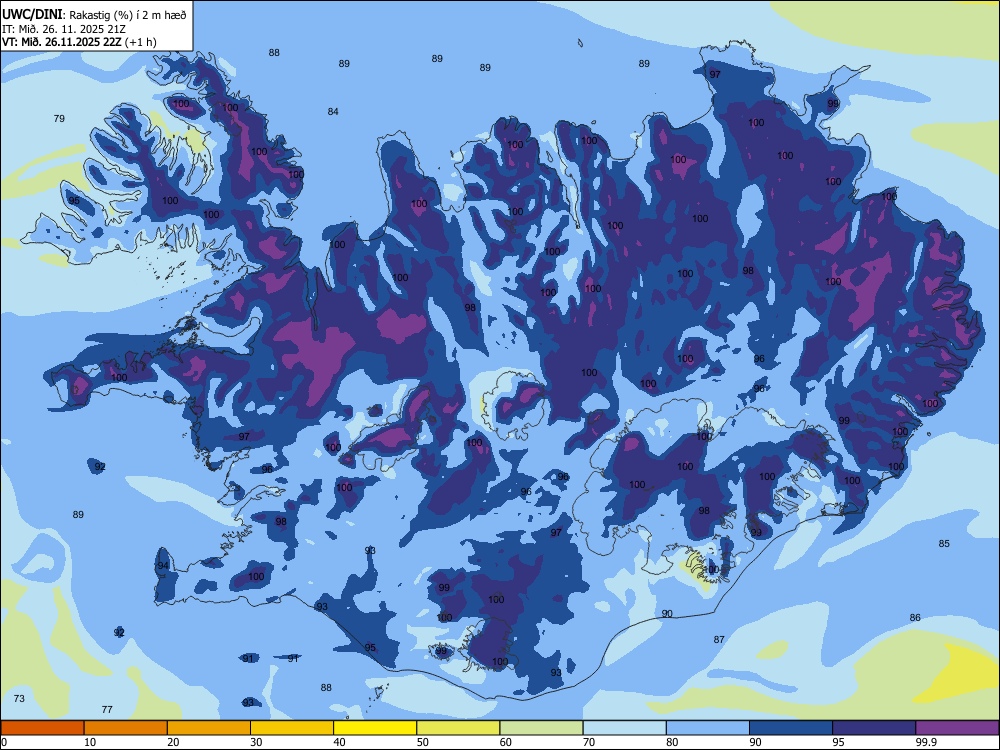This screenshot has width=1000, height=750.
Task: Click the 95–99.9 dark indigo legend swatch
Action: (x=874, y=728)
